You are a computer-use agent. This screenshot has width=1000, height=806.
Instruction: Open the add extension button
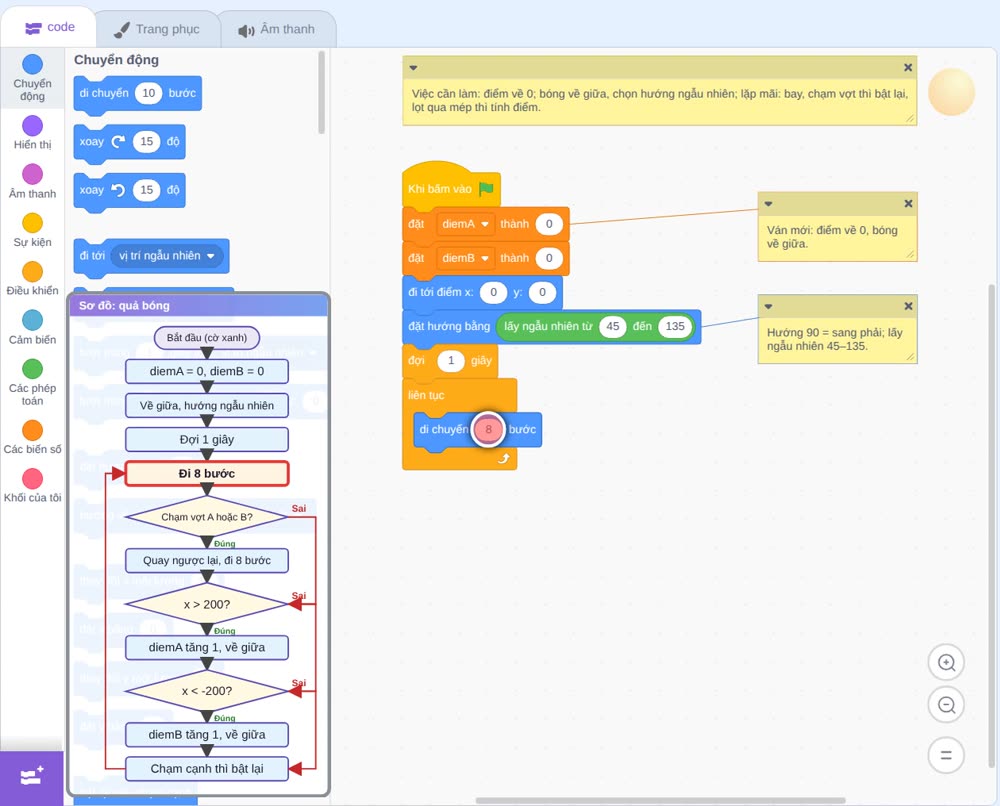(32, 776)
